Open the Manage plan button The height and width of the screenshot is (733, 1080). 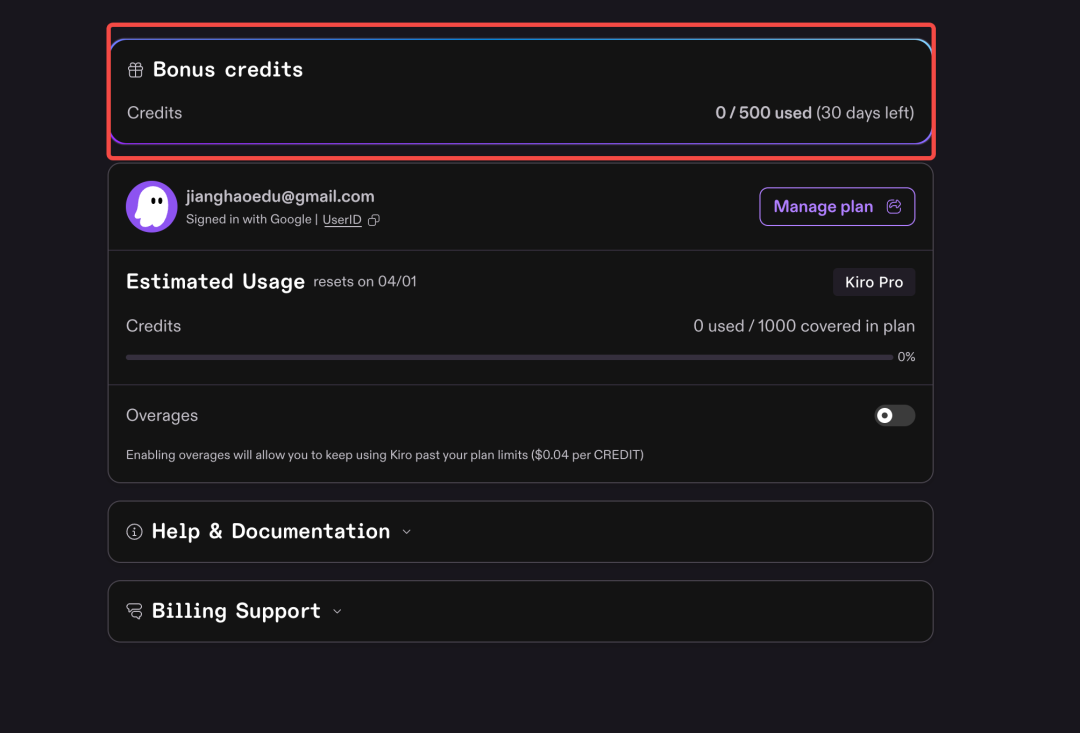[837, 207]
